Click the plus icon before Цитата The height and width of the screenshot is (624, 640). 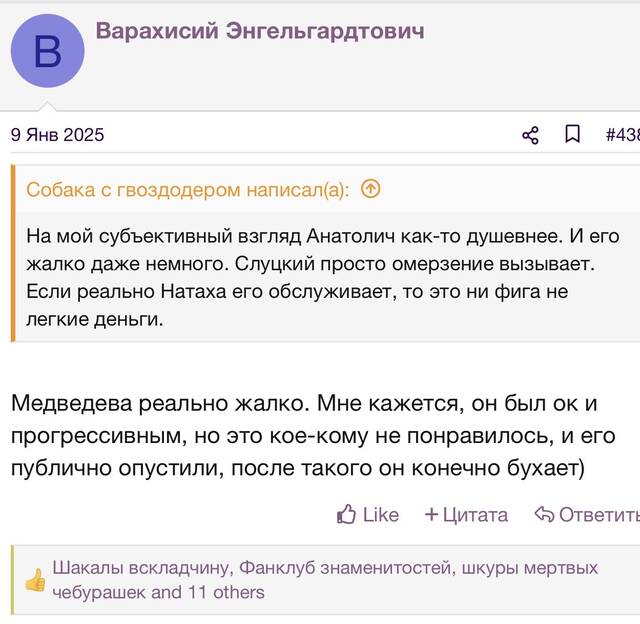click(431, 514)
